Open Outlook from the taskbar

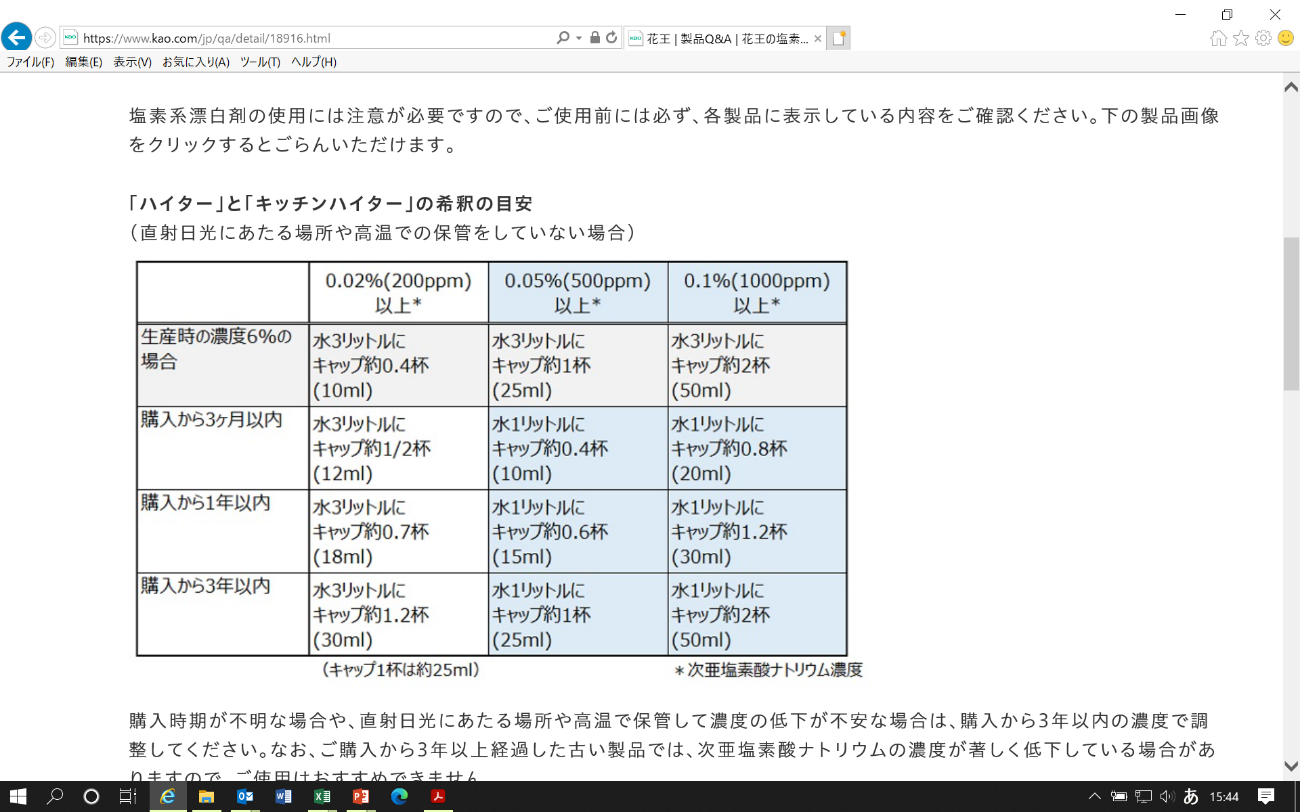245,797
